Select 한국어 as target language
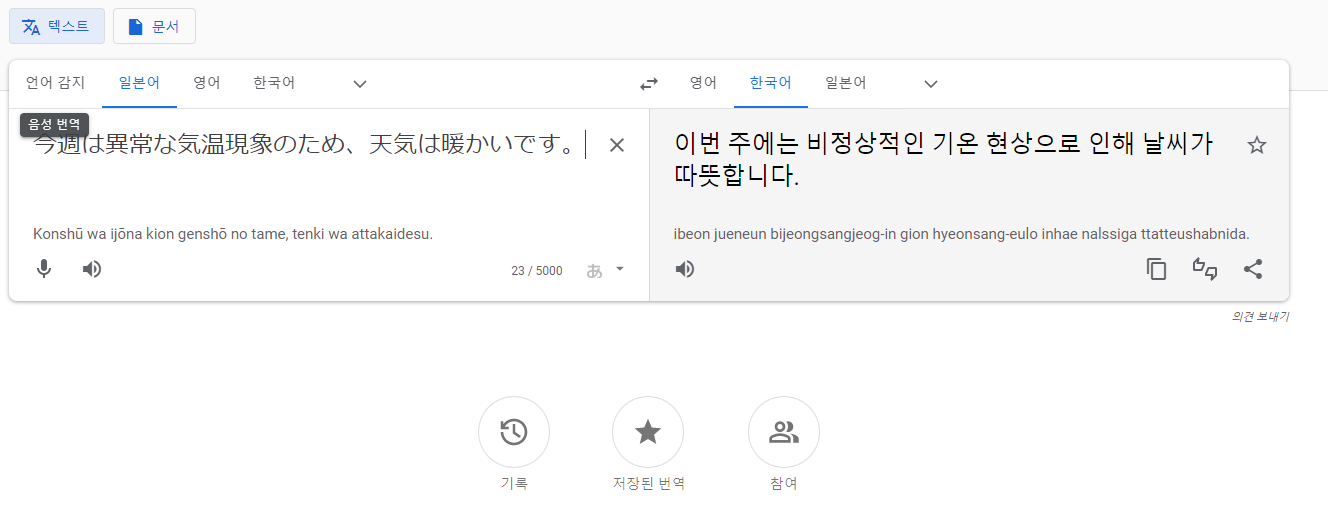The width and height of the screenshot is (1328, 514). click(x=771, y=83)
